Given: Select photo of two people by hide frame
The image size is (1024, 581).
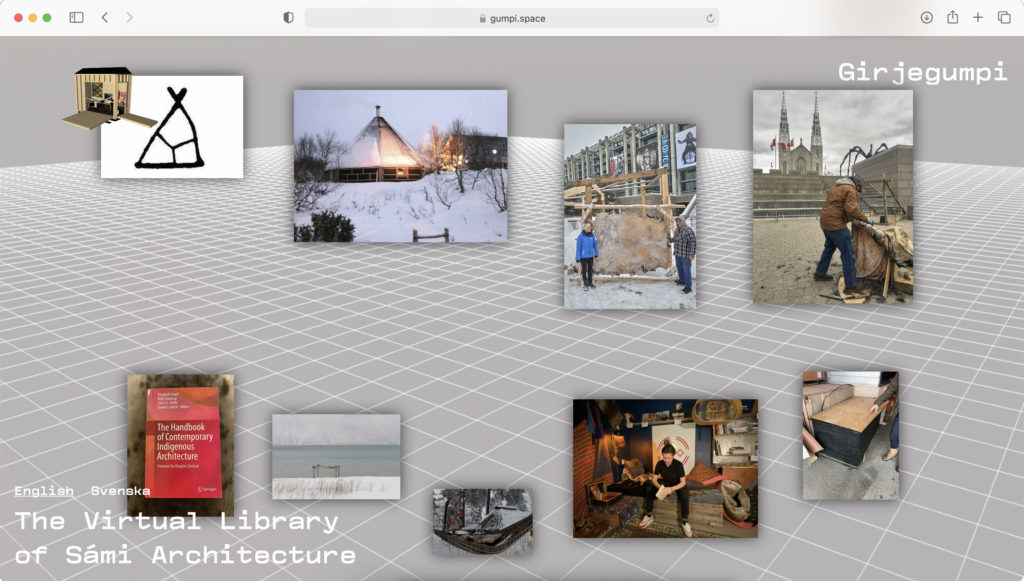Looking at the screenshot, I should tap(630, 216).
